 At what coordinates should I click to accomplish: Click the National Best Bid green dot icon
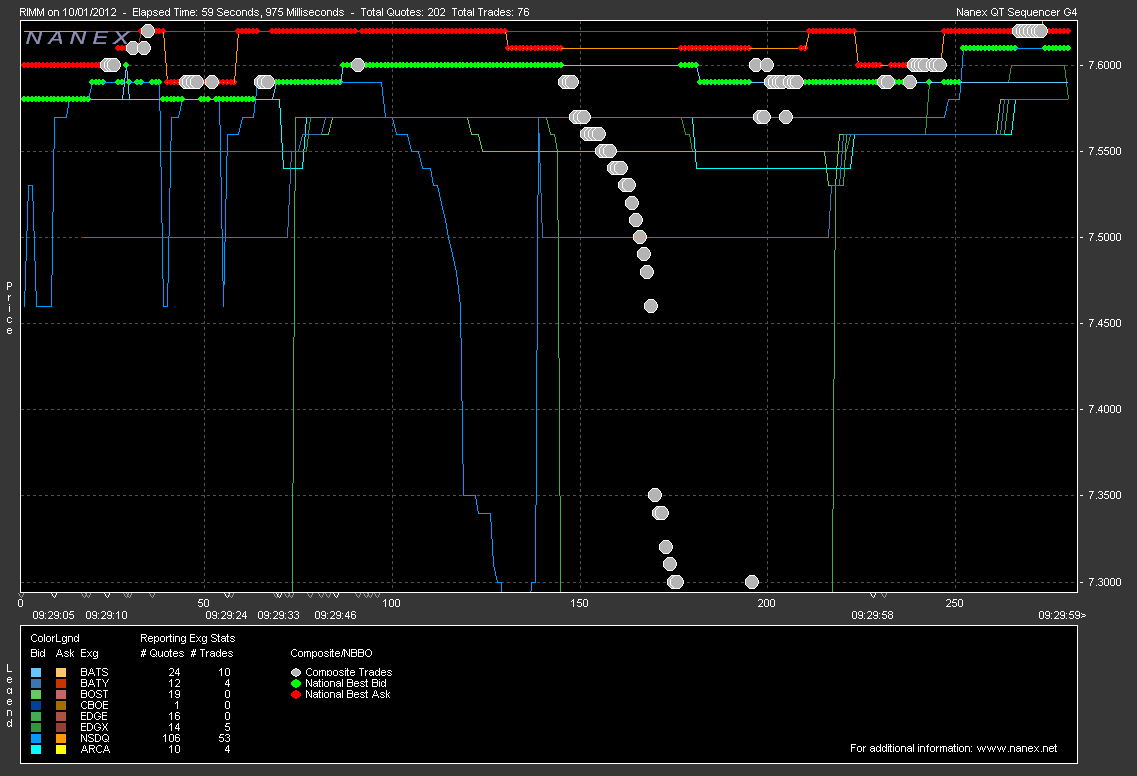296,683
